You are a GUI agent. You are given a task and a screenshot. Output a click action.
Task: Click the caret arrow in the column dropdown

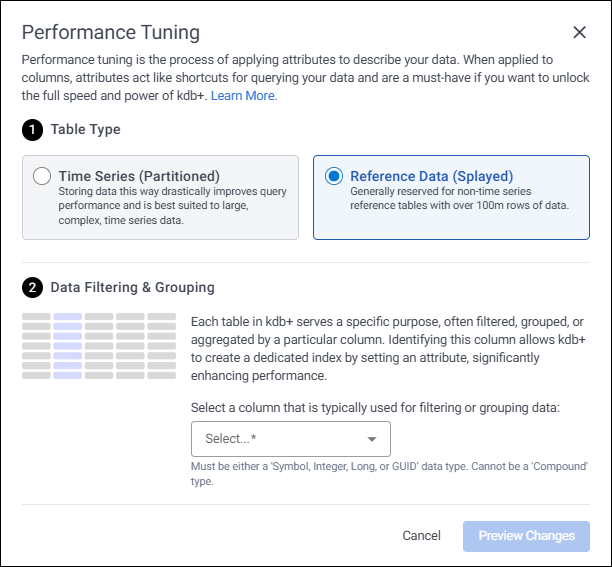click(372, 439)
